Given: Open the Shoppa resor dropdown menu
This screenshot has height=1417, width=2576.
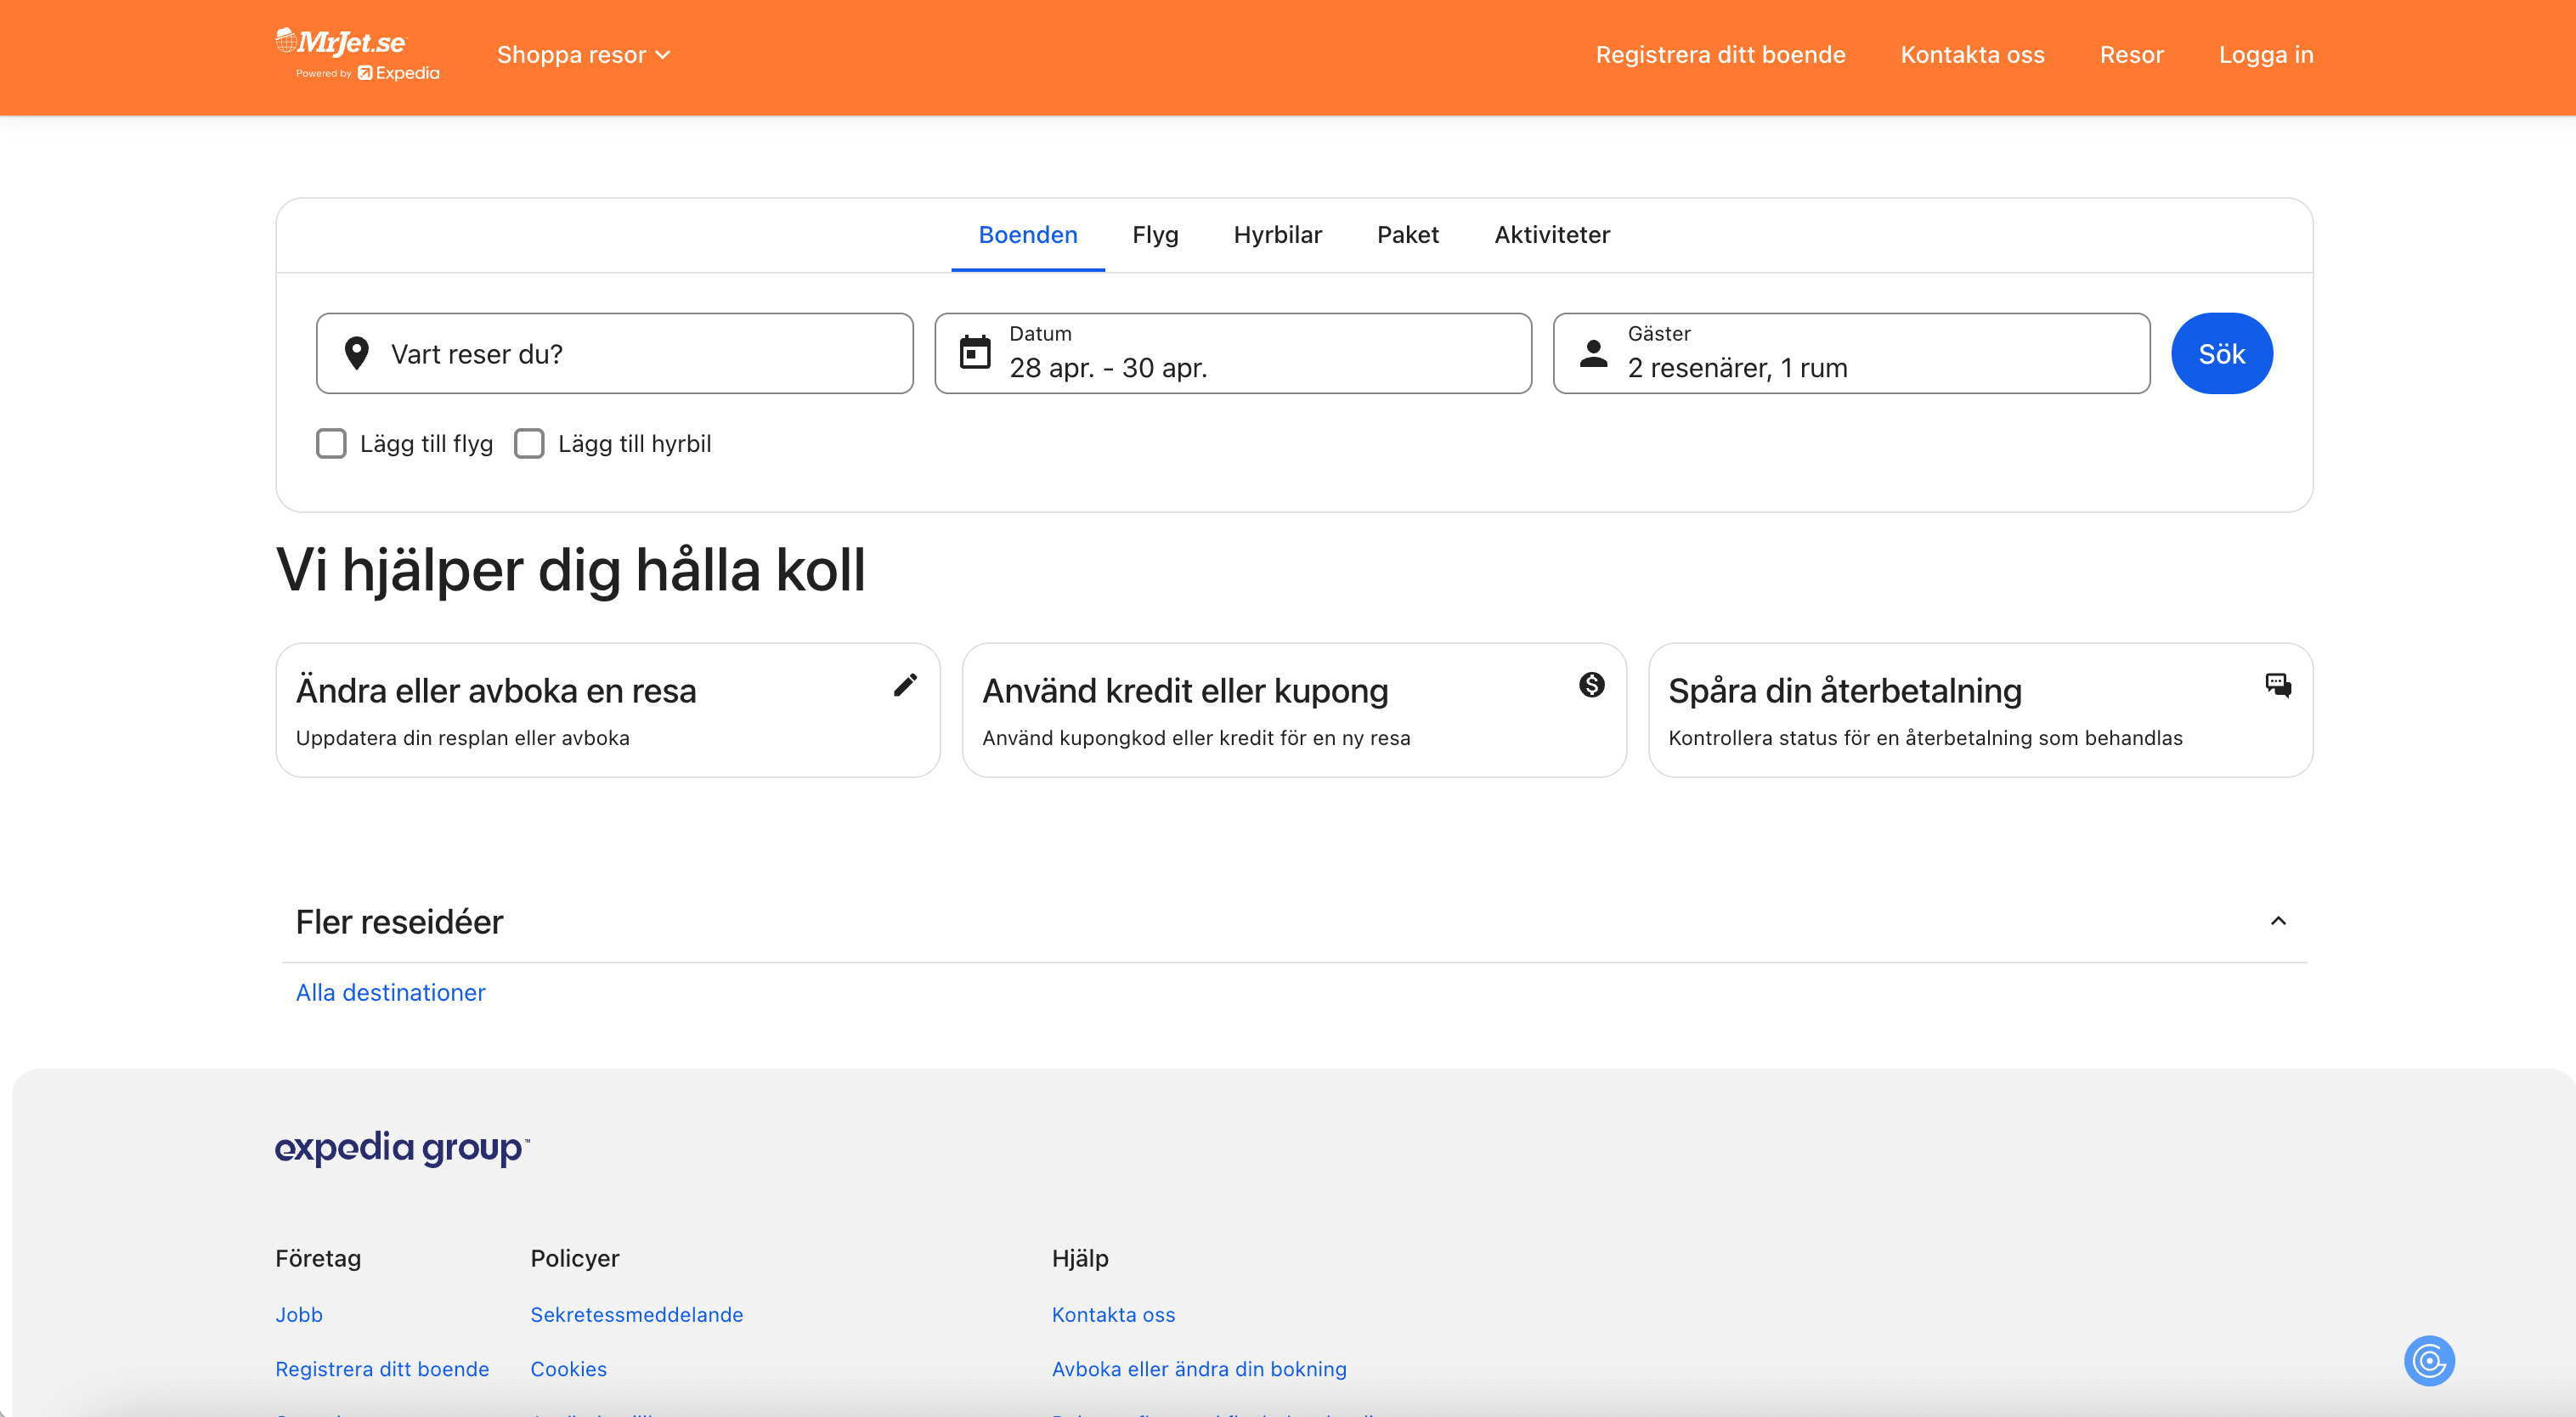Looking at the screenshot, I should pos(583,55).
